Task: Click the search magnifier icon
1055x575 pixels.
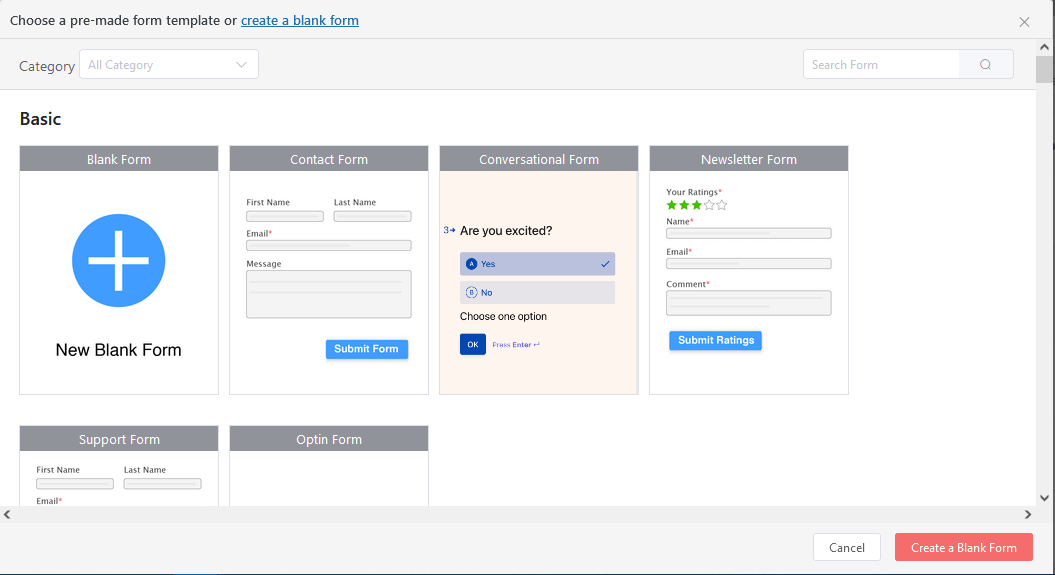Action: (x=985, y=65)
